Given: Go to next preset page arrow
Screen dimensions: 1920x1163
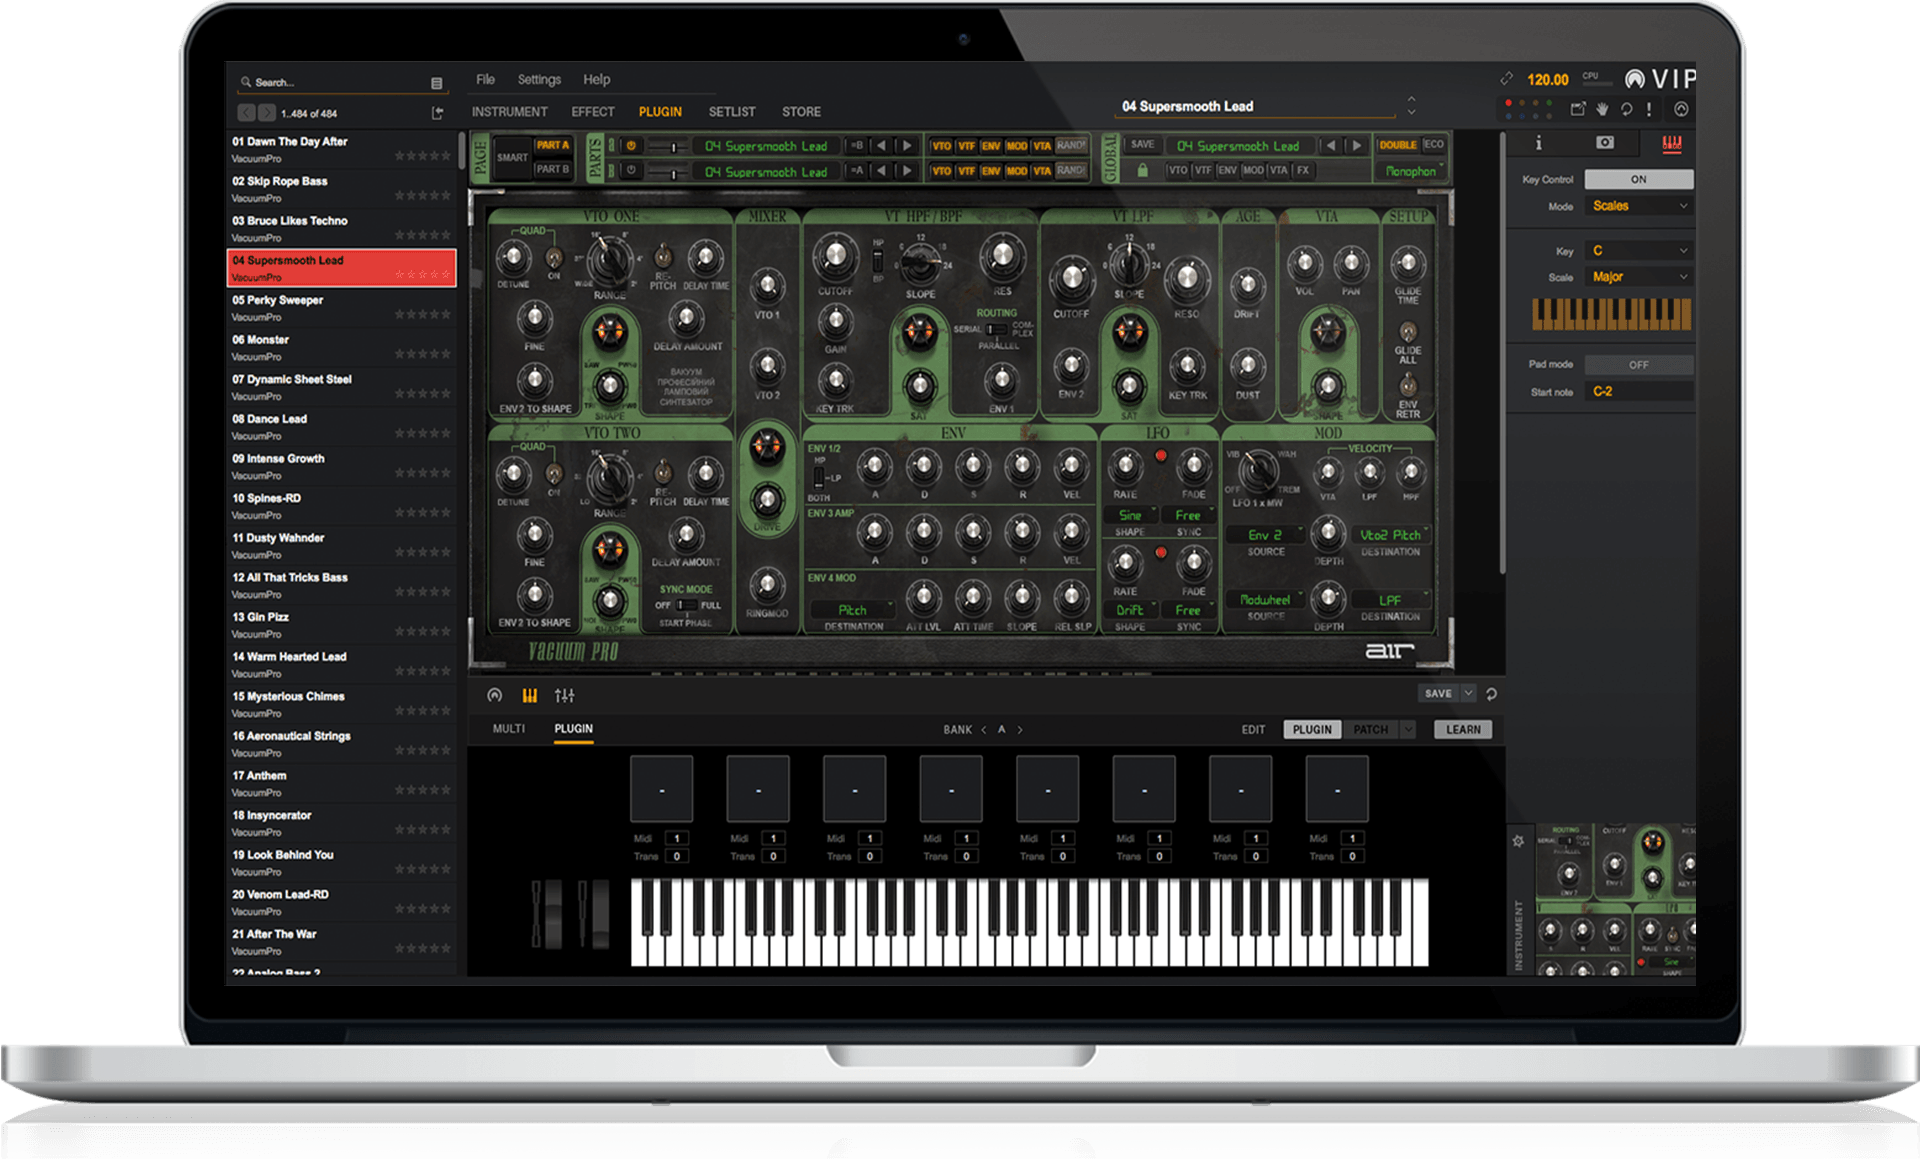Looking at the screenshot, I should (x=266, y=113).
